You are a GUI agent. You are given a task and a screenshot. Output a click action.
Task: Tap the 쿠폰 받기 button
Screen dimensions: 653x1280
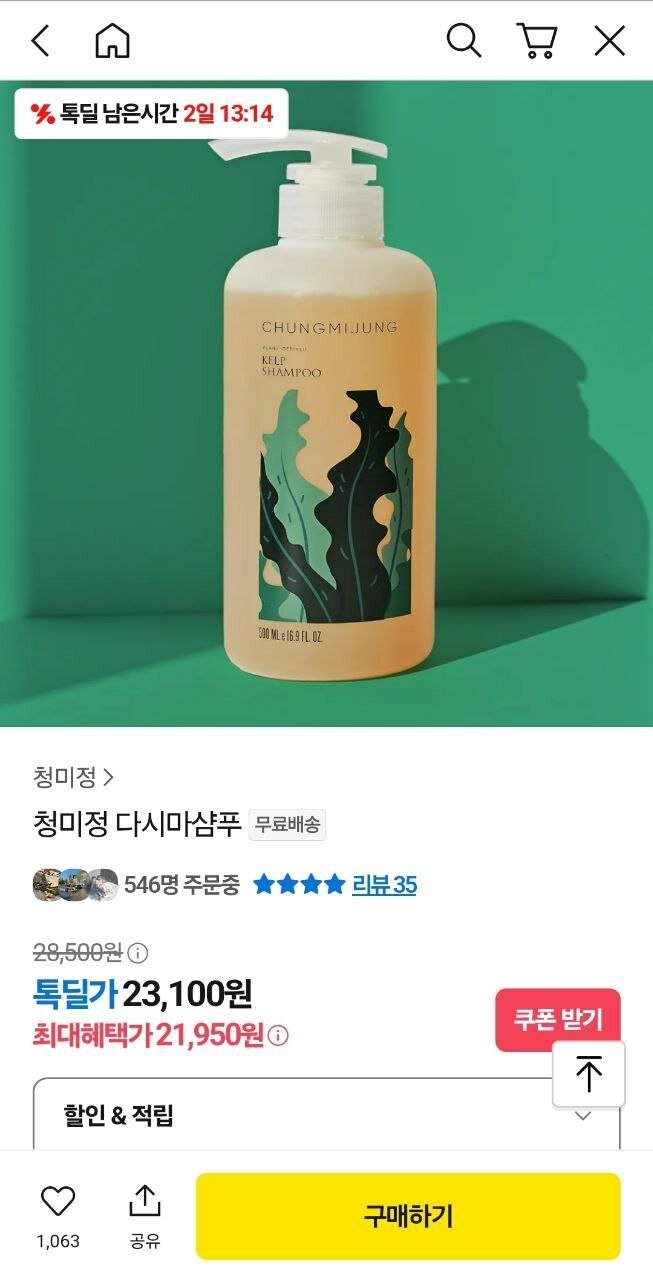tap(558, 1019)
